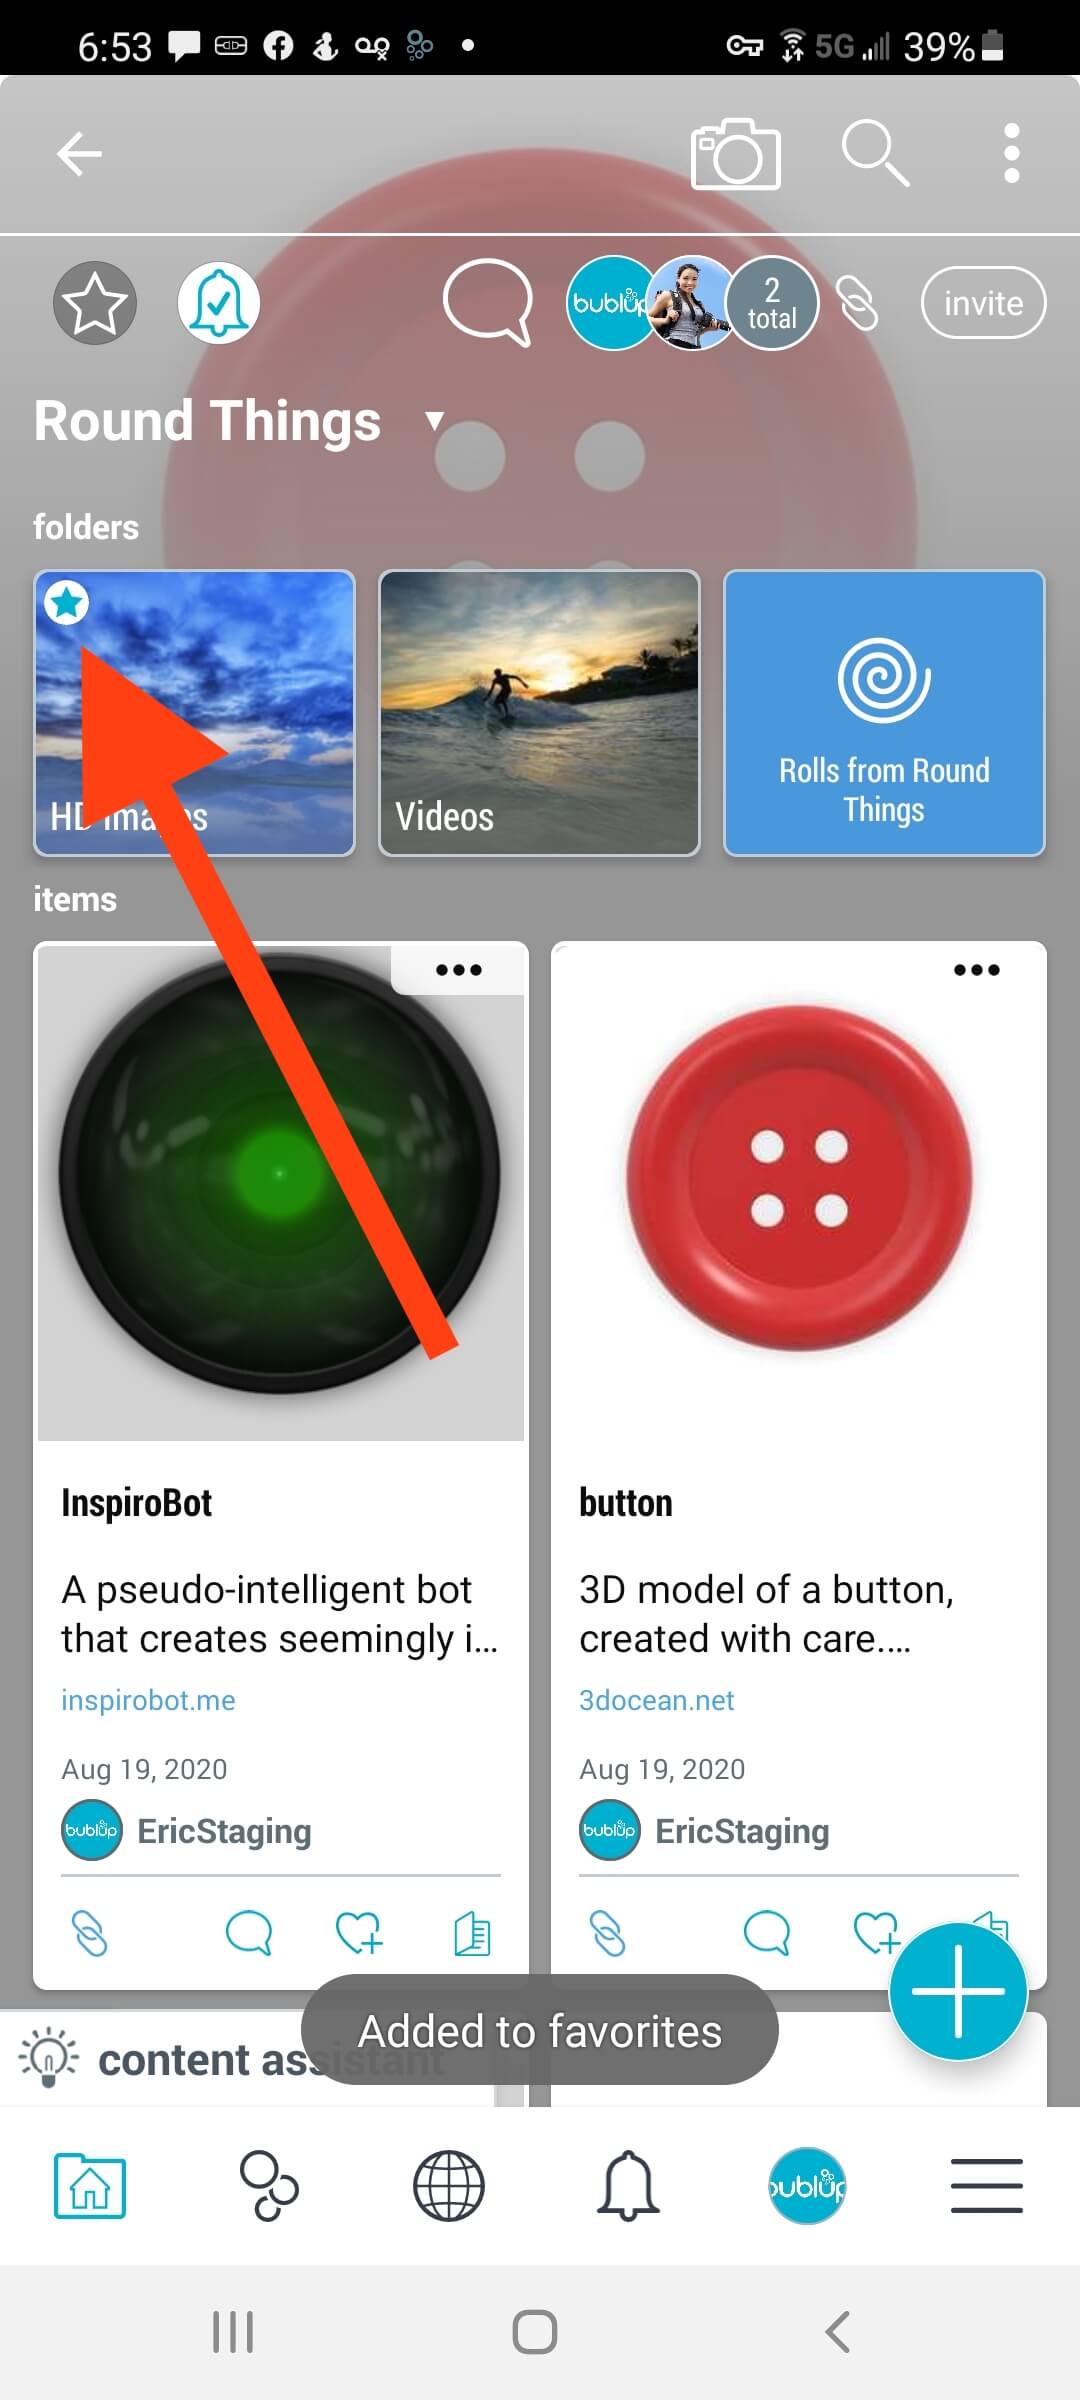The image size is (1080, 2400).
Task: Unfavorite the HD Images folder star badge
Action: click(67, 603)
